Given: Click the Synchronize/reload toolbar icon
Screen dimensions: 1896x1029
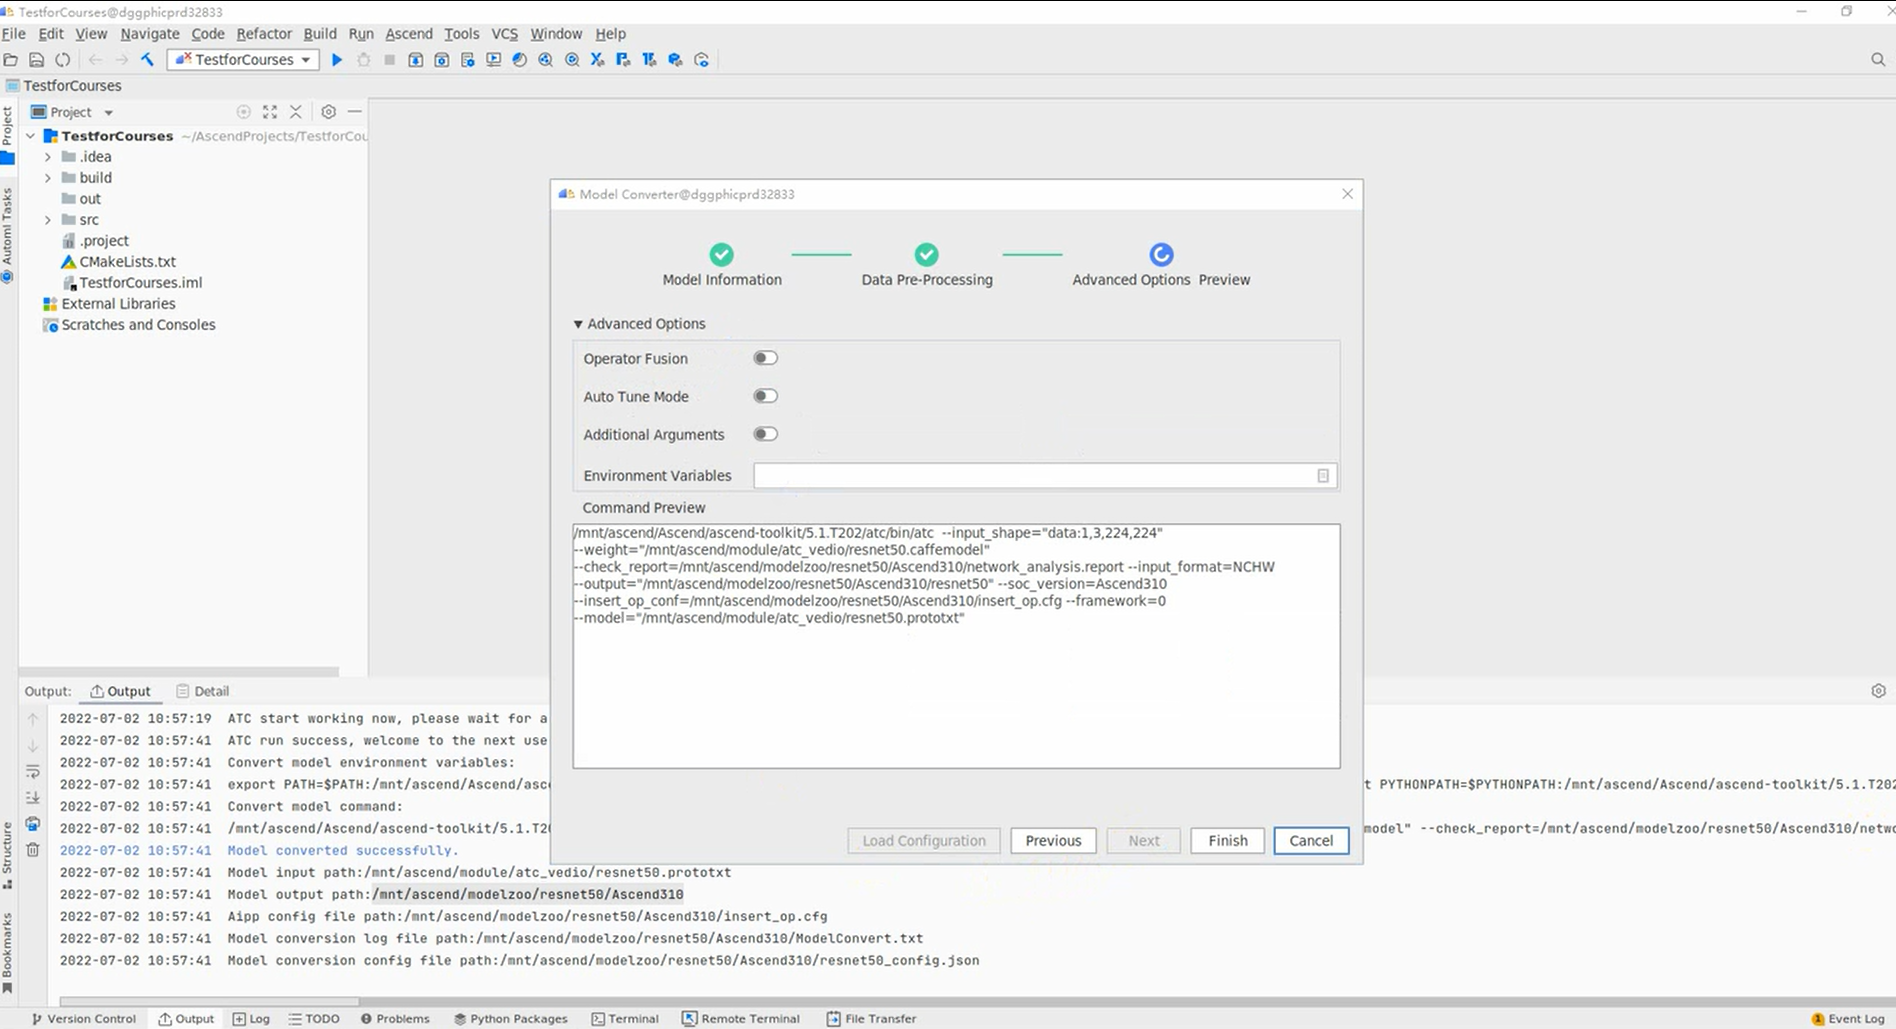Looking at the screenshot, I should (63, 60).
